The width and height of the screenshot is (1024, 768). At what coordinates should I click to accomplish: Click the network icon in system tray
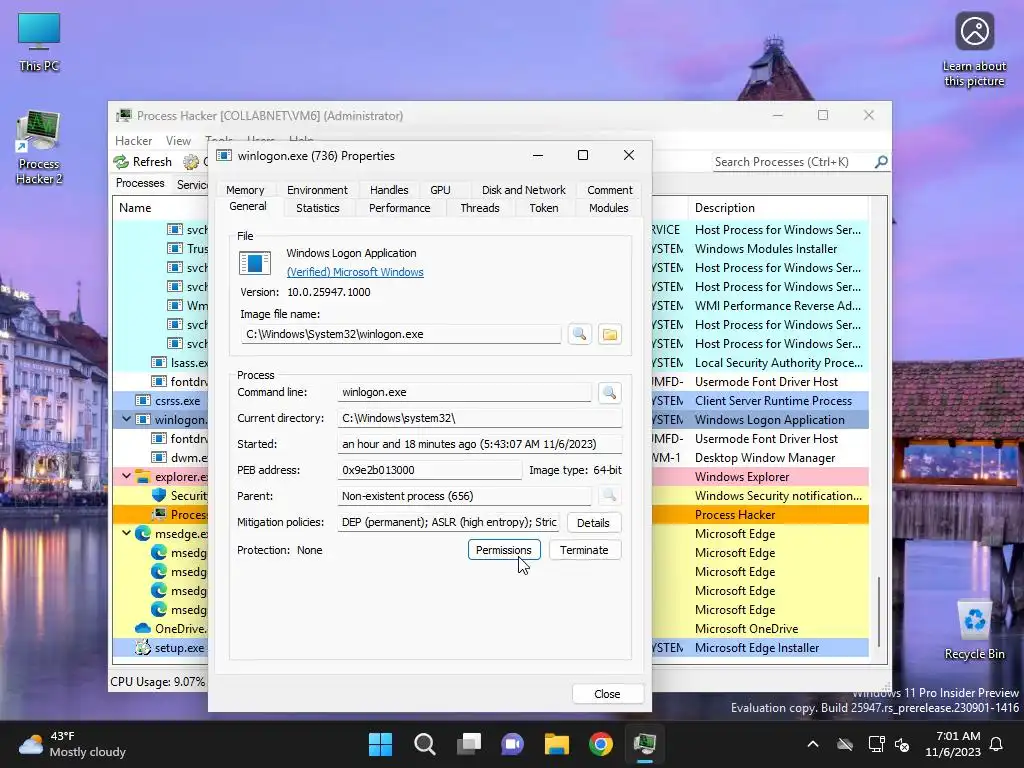tap(876, 744)
